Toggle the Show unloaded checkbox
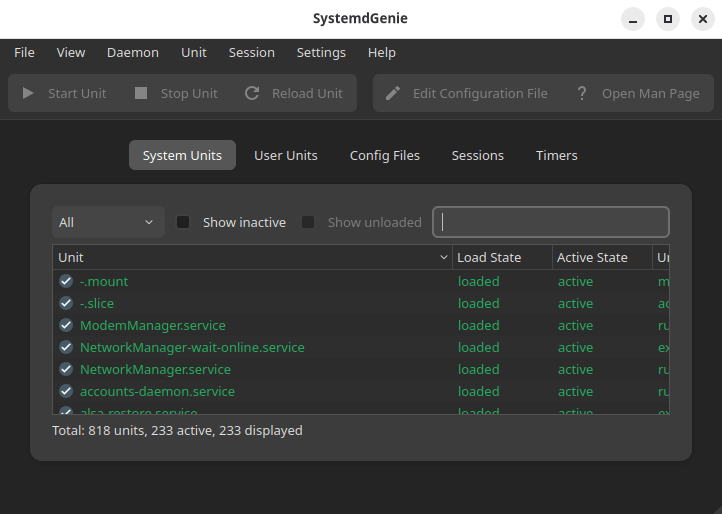This screenshot has height=514, width=722. click(x=308, y=222)
